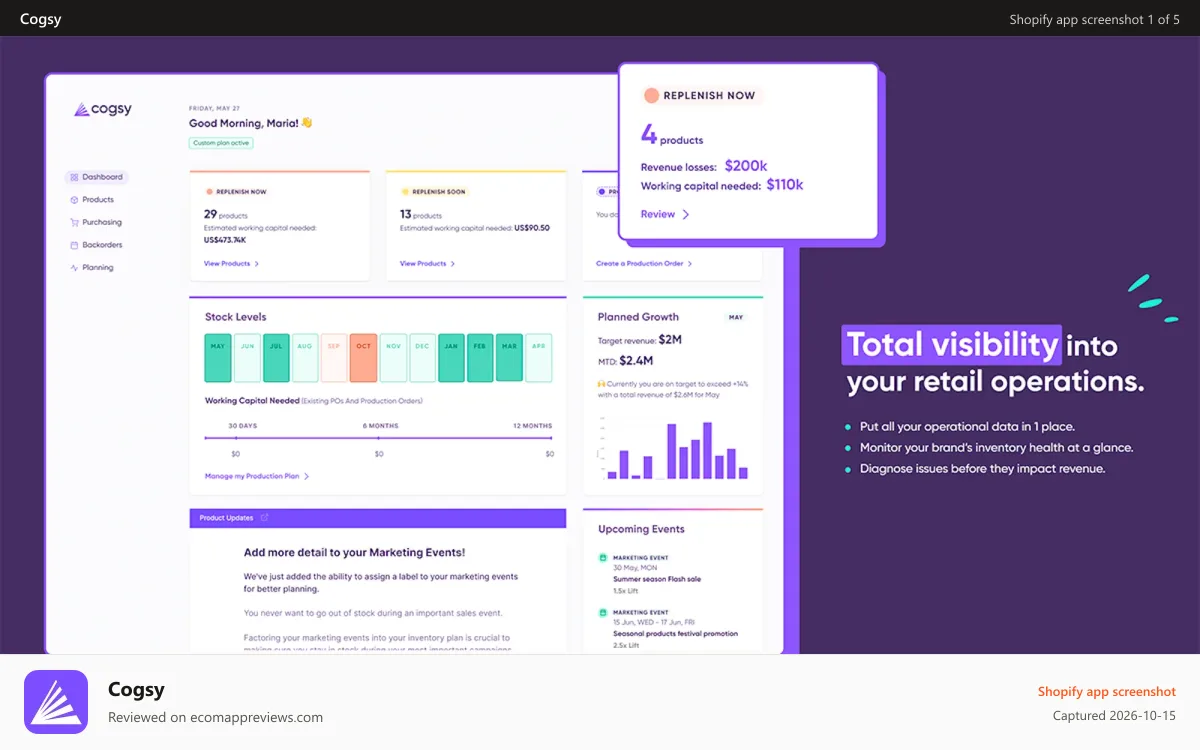Click the orange Replenish Now popup dot
This screenshot has width=1200, height=750.
tap(651, 95)
